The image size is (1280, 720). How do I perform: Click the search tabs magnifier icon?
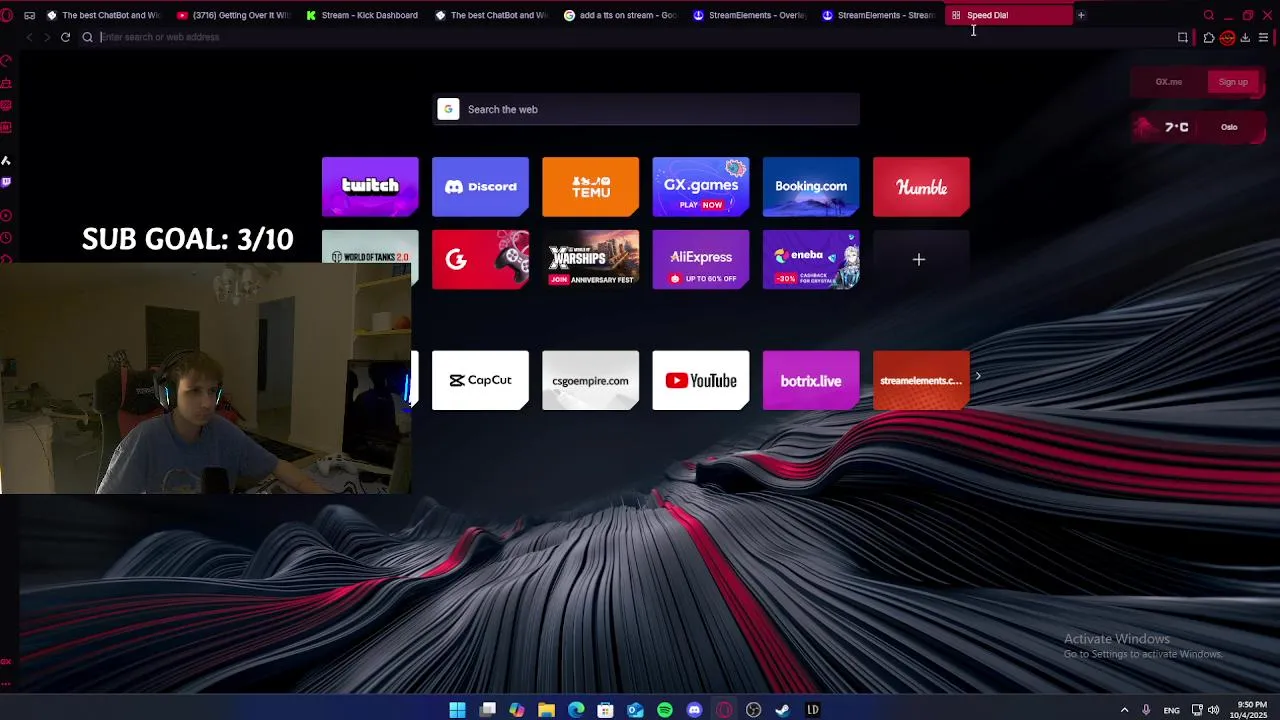[x=1209, y=15]
